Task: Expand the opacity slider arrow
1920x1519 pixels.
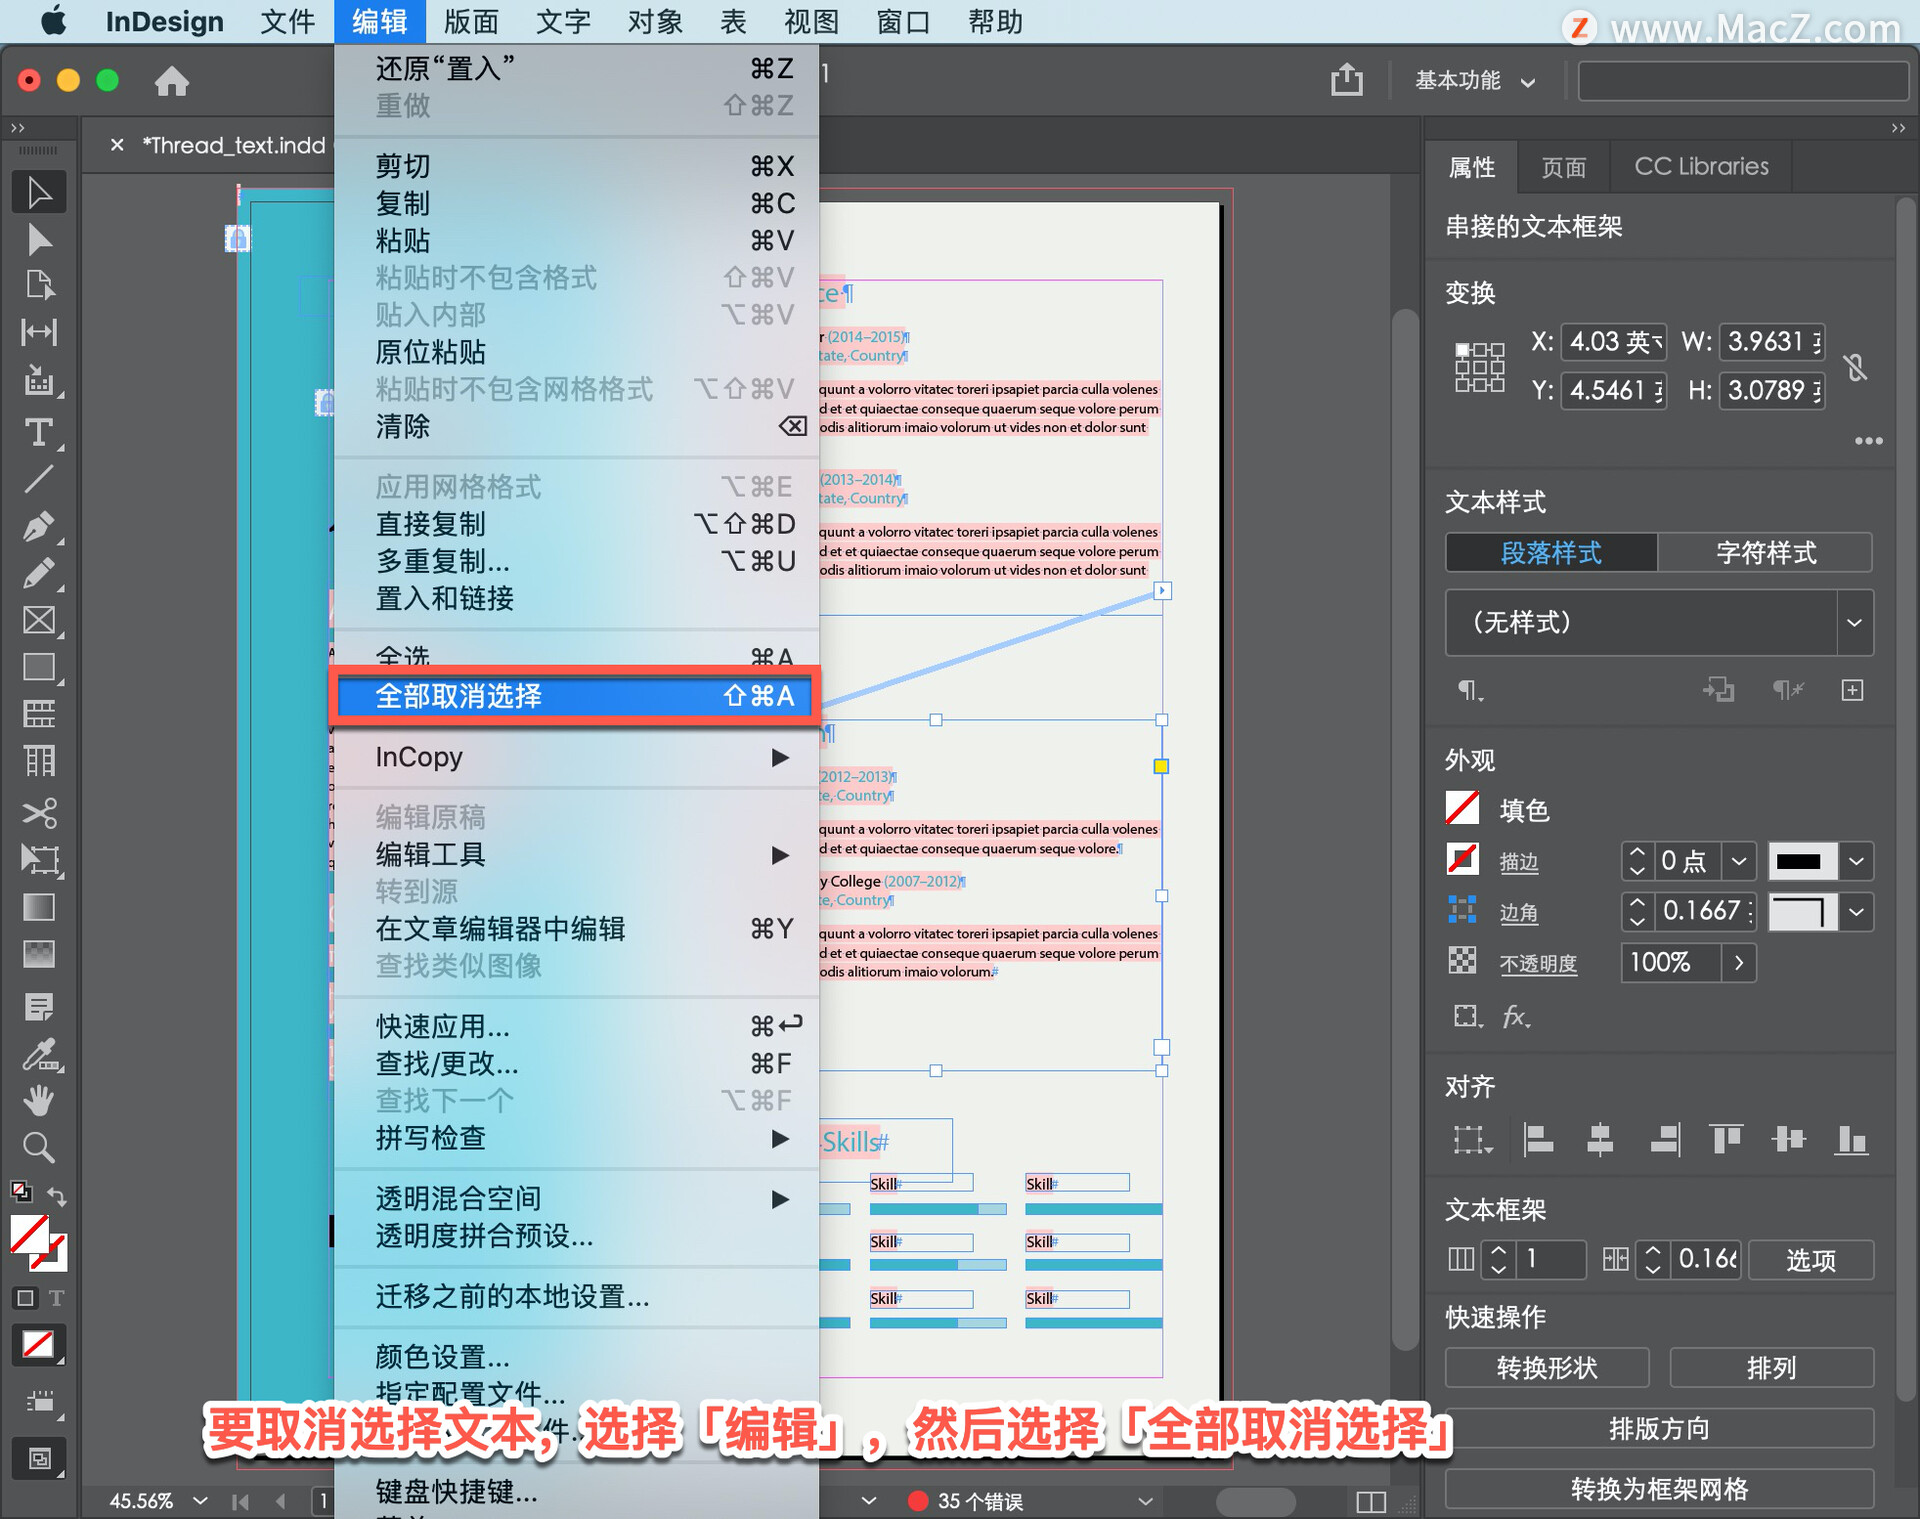Action: click(1739, 963)
